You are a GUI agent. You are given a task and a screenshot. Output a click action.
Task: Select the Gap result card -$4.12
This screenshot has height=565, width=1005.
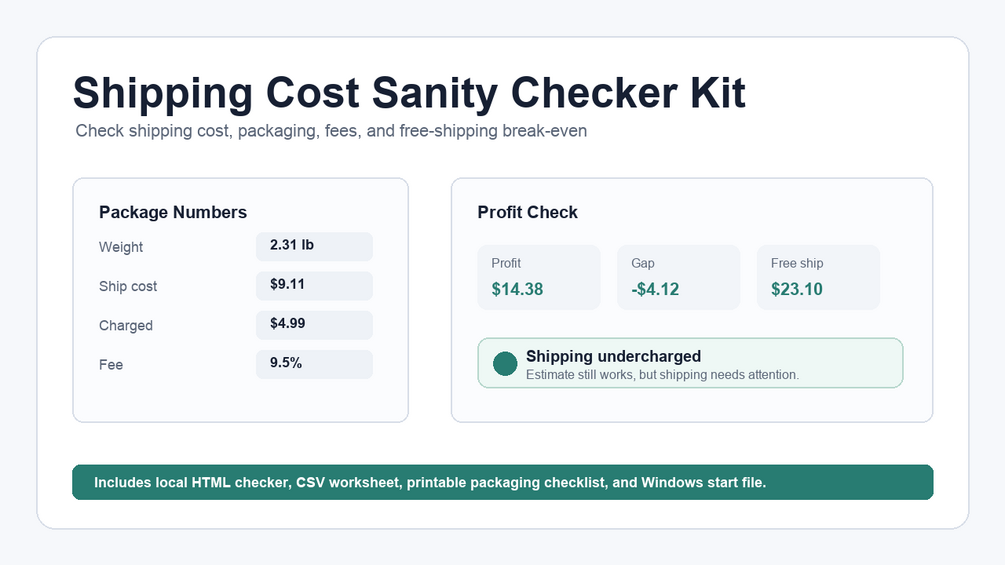coord(679,277)
